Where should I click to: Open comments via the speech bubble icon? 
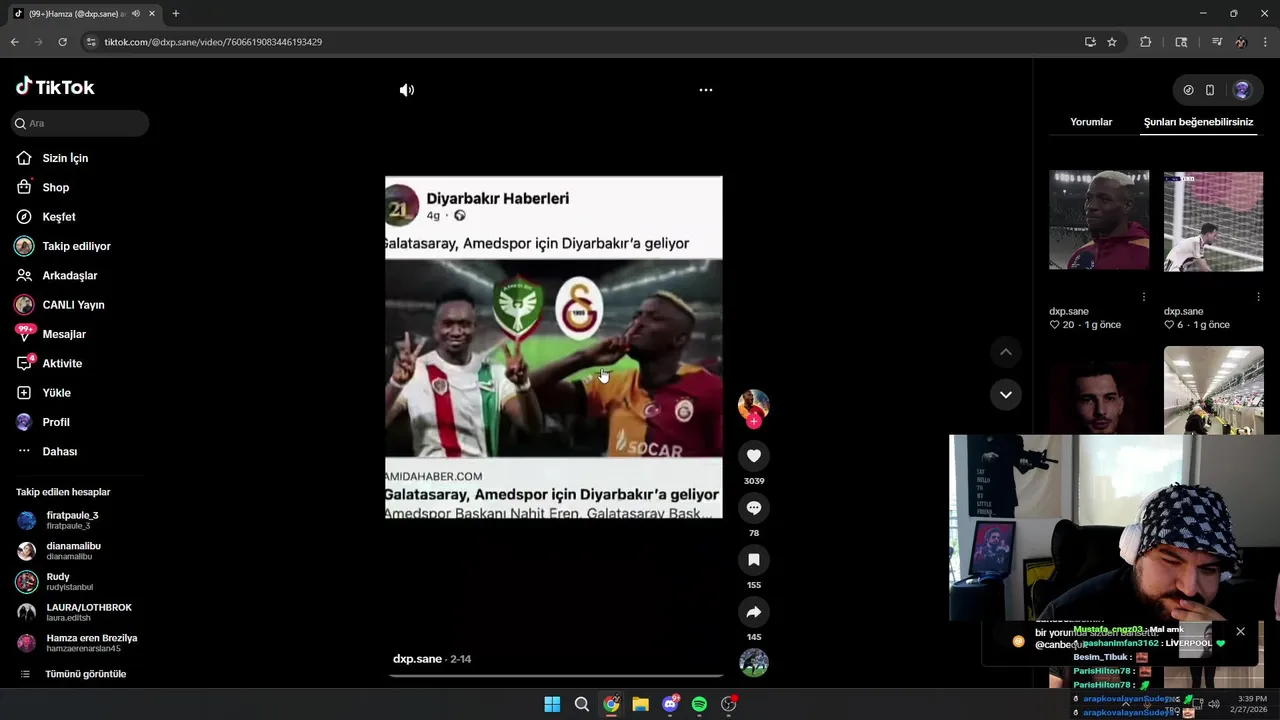[754, 508]
